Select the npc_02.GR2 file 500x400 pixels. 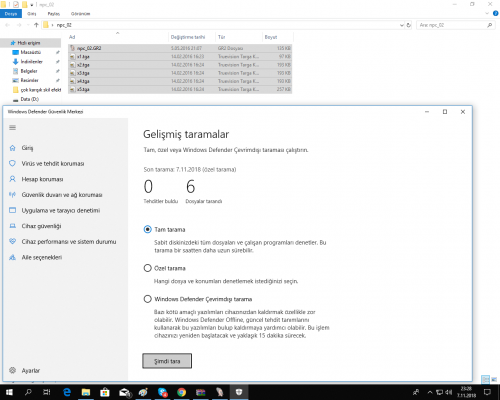[180, 48]
